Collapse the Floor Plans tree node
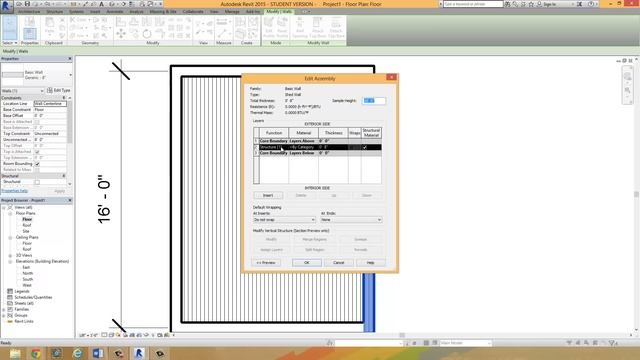This screenshot has height=360, width=640. pos(10,213)
